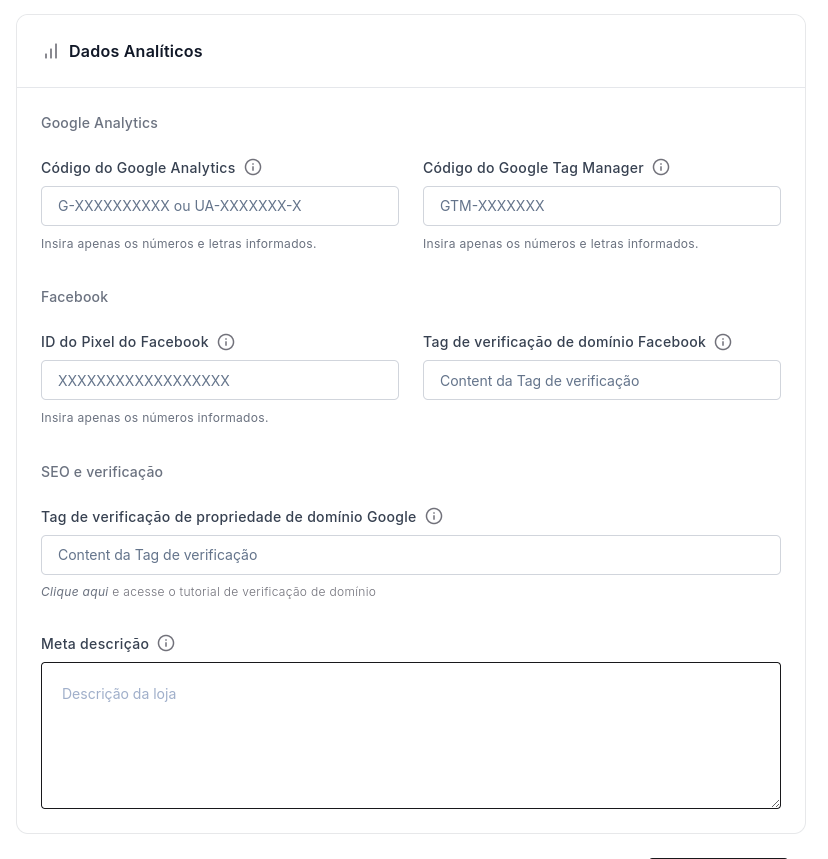The image size is (828, 859).
Task: Click Facebook domain verification tag content field
Action: click(602, 380)
